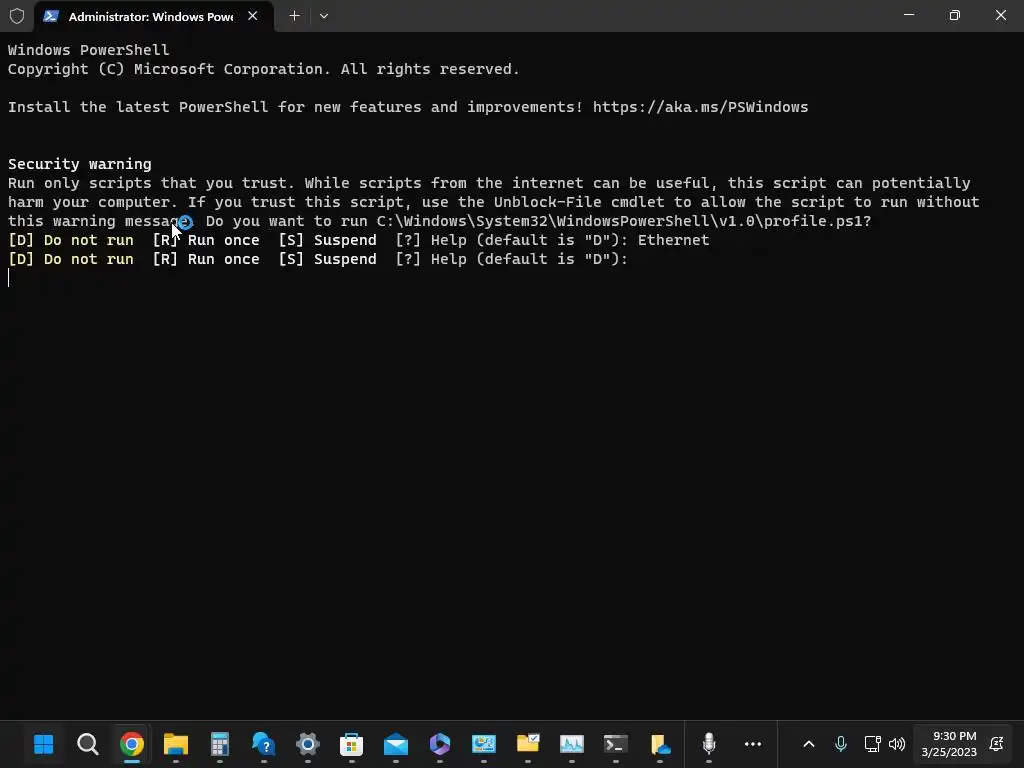Viewport: 1024px width, 768px height.
Task: Click the "Security warning" heading text
Action: pyautogui.click(x=80, y=164)
